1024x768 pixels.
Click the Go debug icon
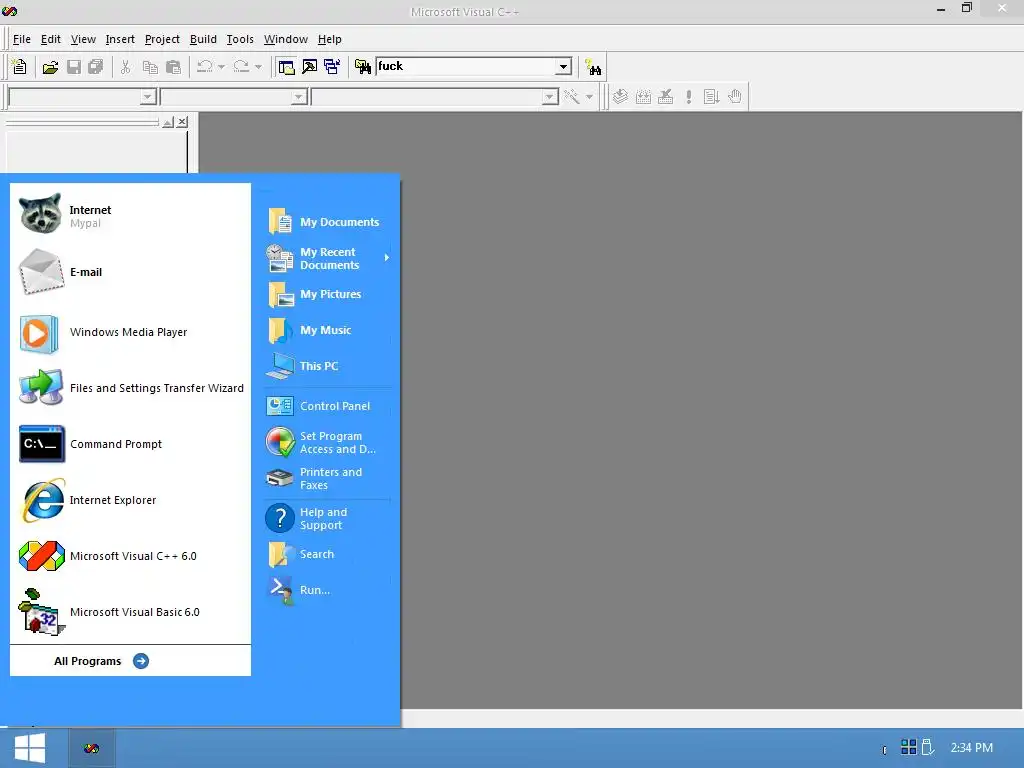tap(711, 97)
